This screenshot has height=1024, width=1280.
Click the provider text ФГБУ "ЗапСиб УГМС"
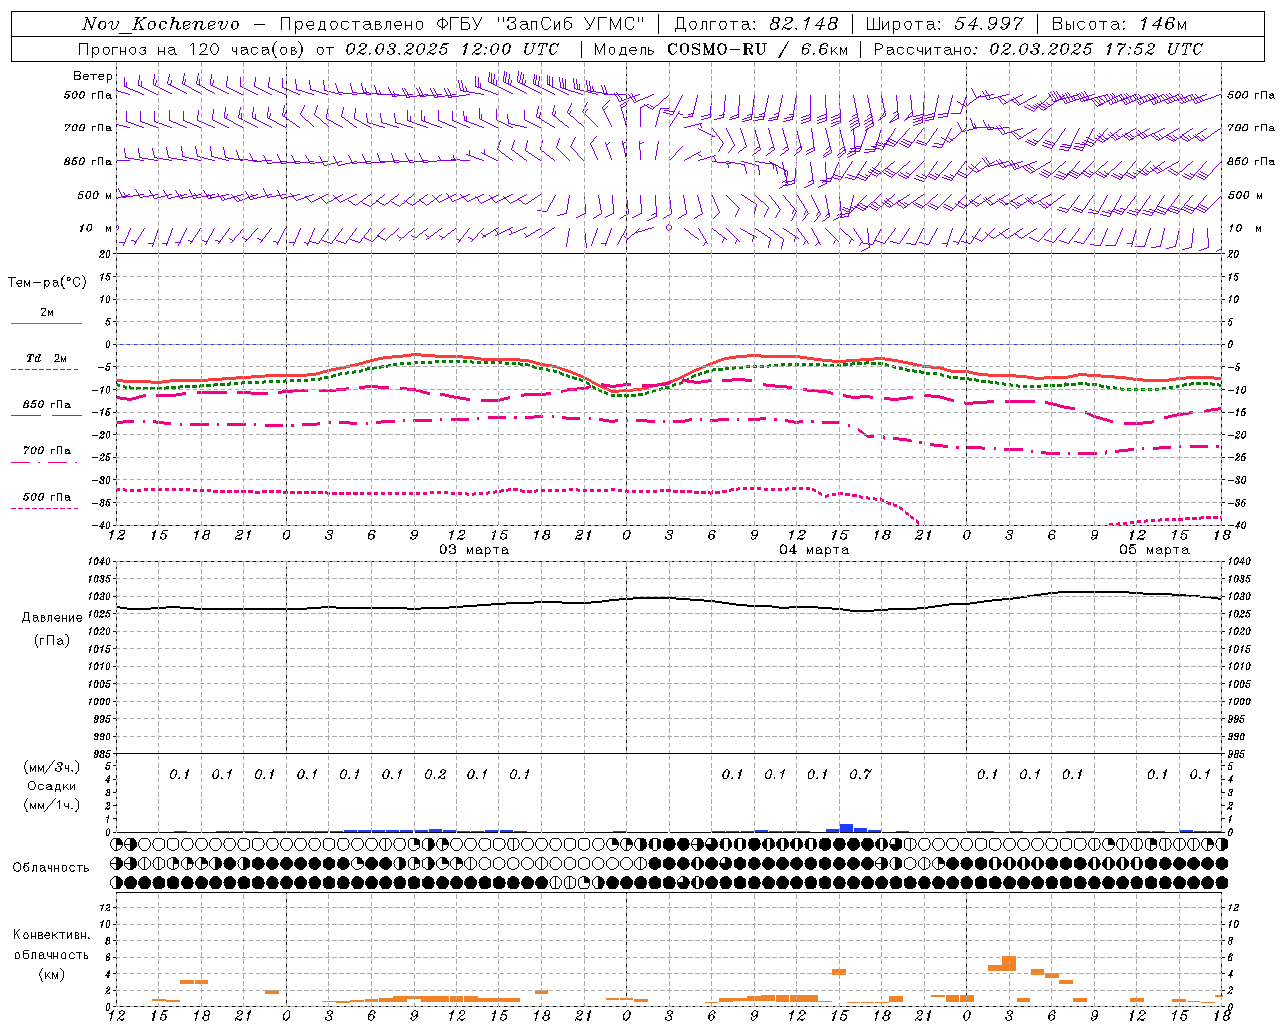[x=542, y=24]
